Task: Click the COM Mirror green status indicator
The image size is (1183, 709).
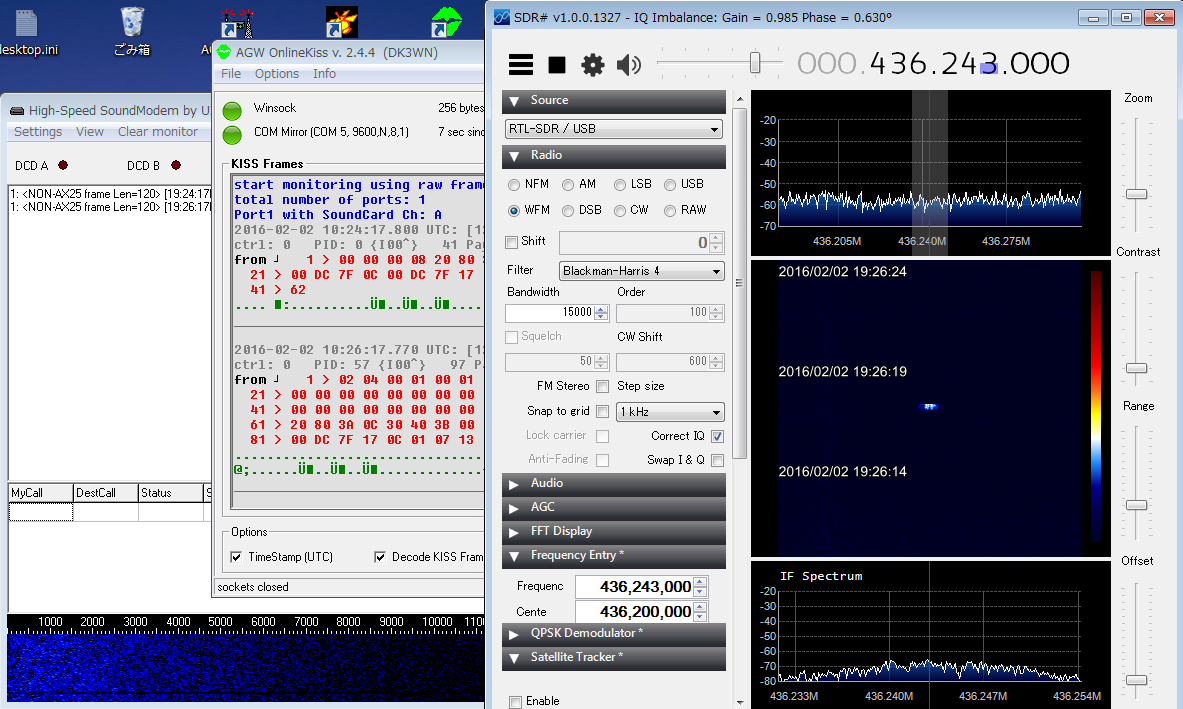Action: pyautogui.click(x=232, y=135)
